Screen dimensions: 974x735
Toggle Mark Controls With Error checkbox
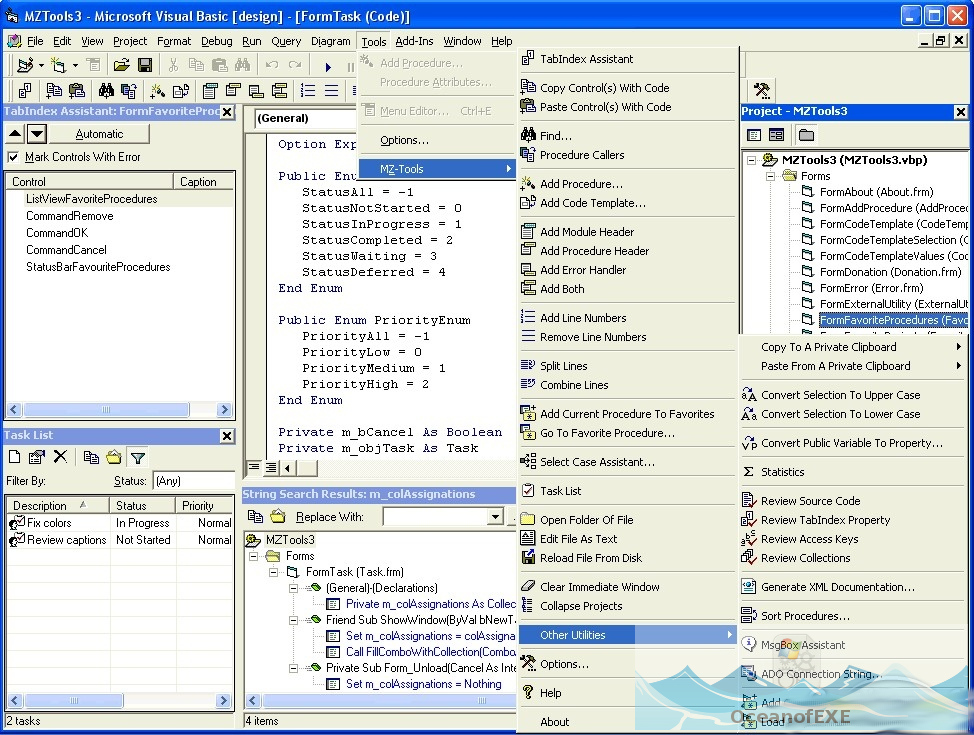point(13,157)
